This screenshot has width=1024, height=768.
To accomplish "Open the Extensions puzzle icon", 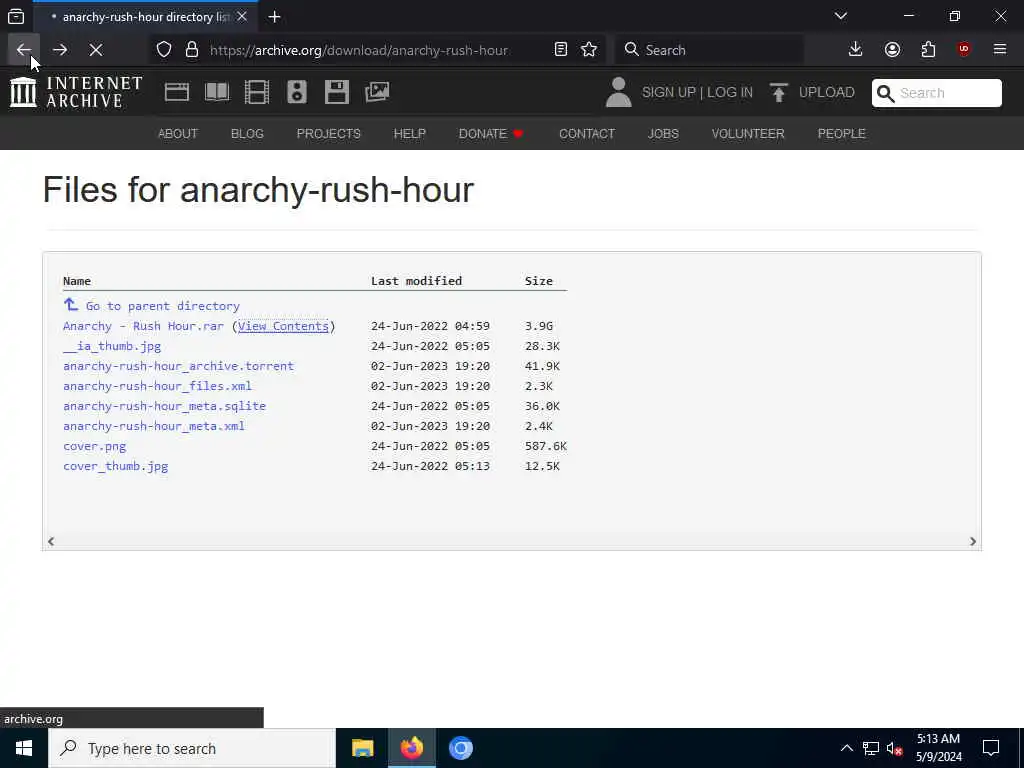I will point(928,50).
